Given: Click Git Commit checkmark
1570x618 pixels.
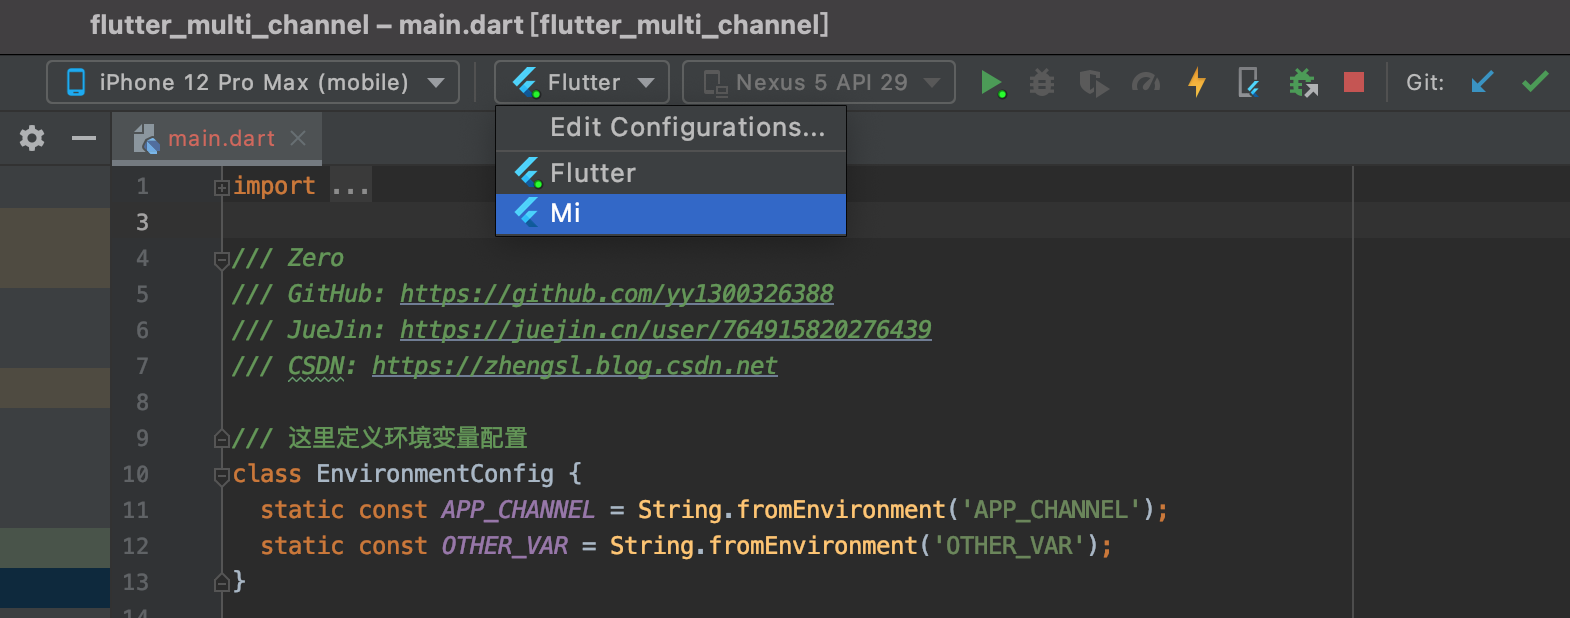Looking at the screenshot, I should 1535,82.
